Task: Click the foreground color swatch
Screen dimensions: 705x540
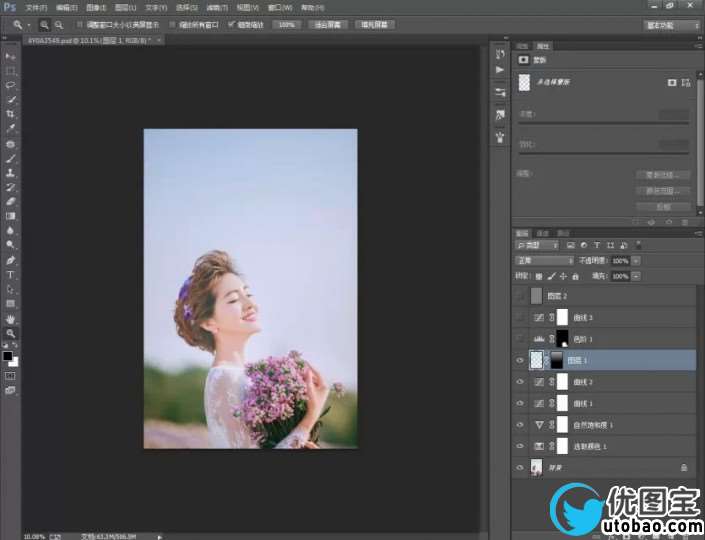Action: coord(8,355)
